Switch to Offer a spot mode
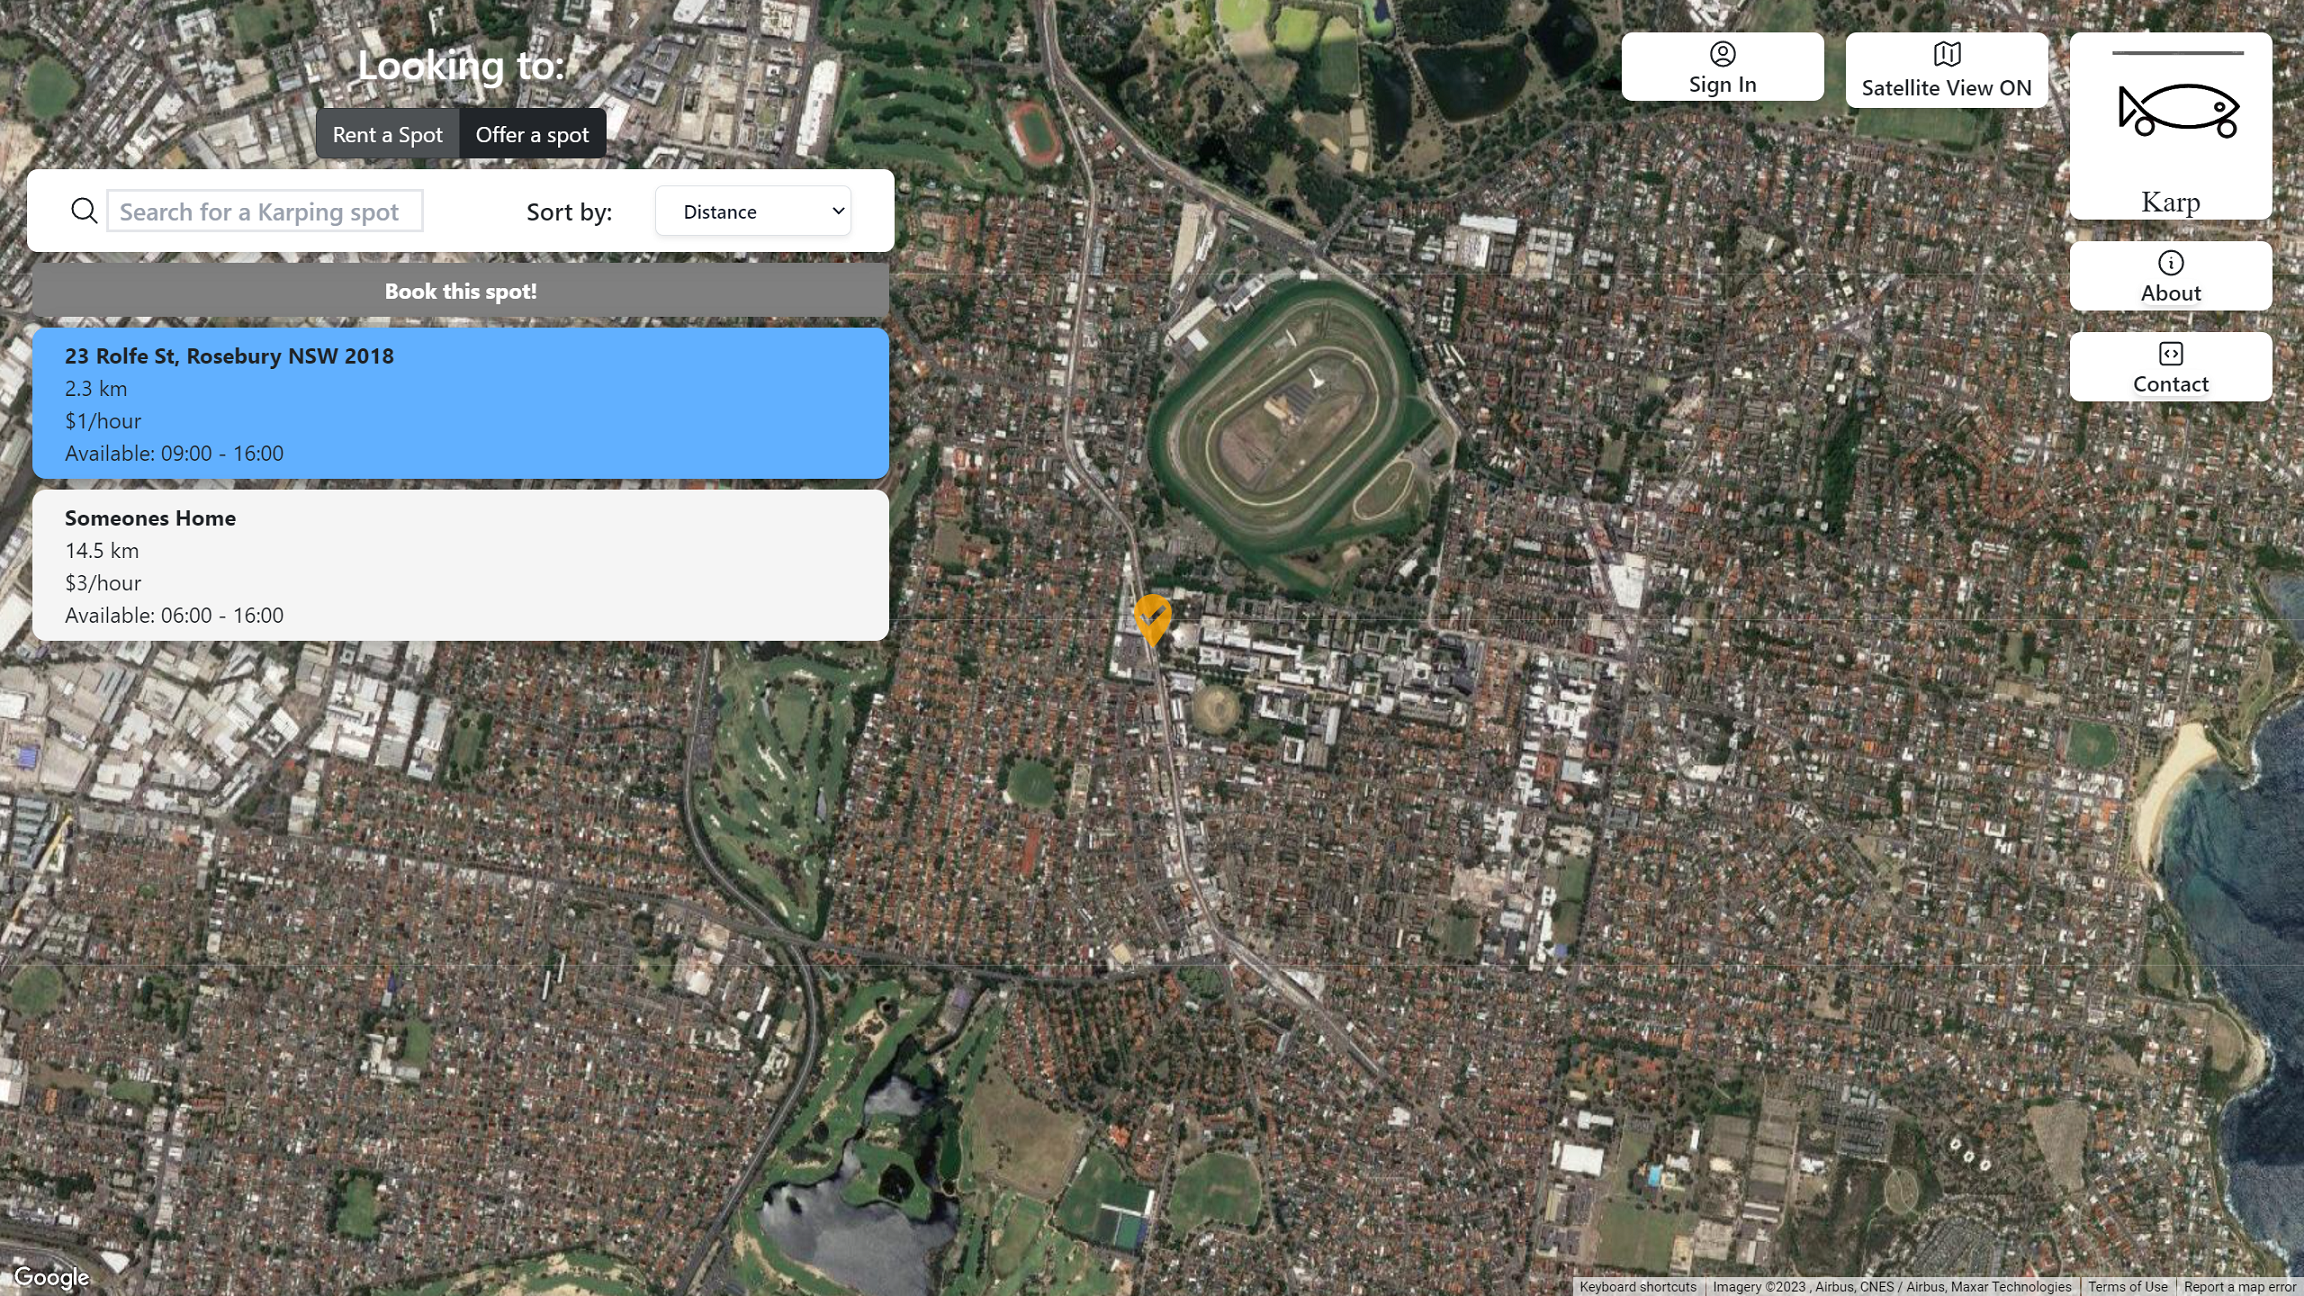2304x1296 pixels. point(532,135)
